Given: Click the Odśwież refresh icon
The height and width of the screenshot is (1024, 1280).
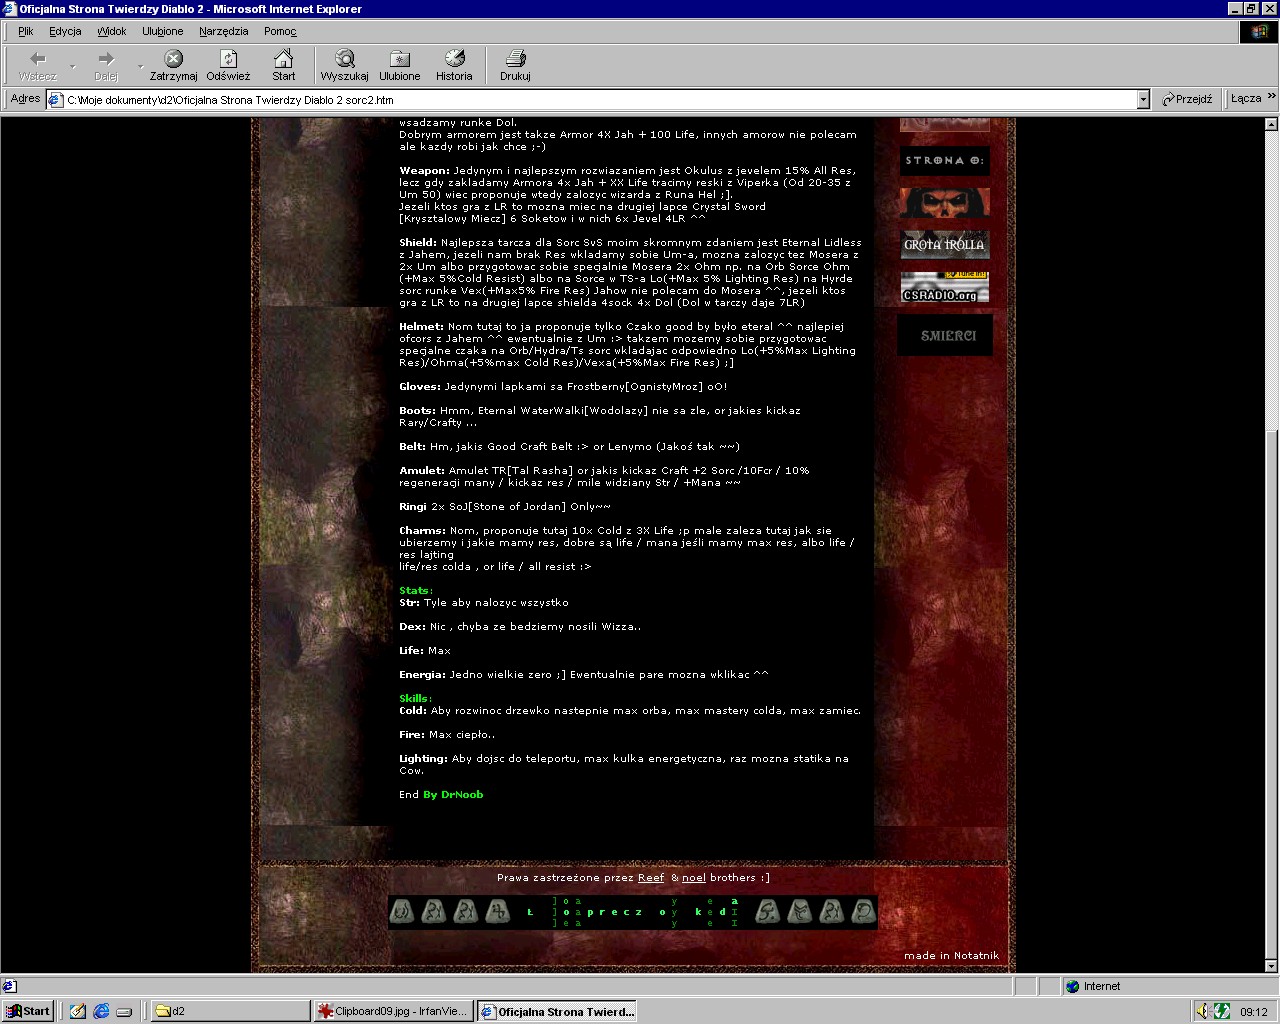Looking at the screenshot, I should coord(228,59).
